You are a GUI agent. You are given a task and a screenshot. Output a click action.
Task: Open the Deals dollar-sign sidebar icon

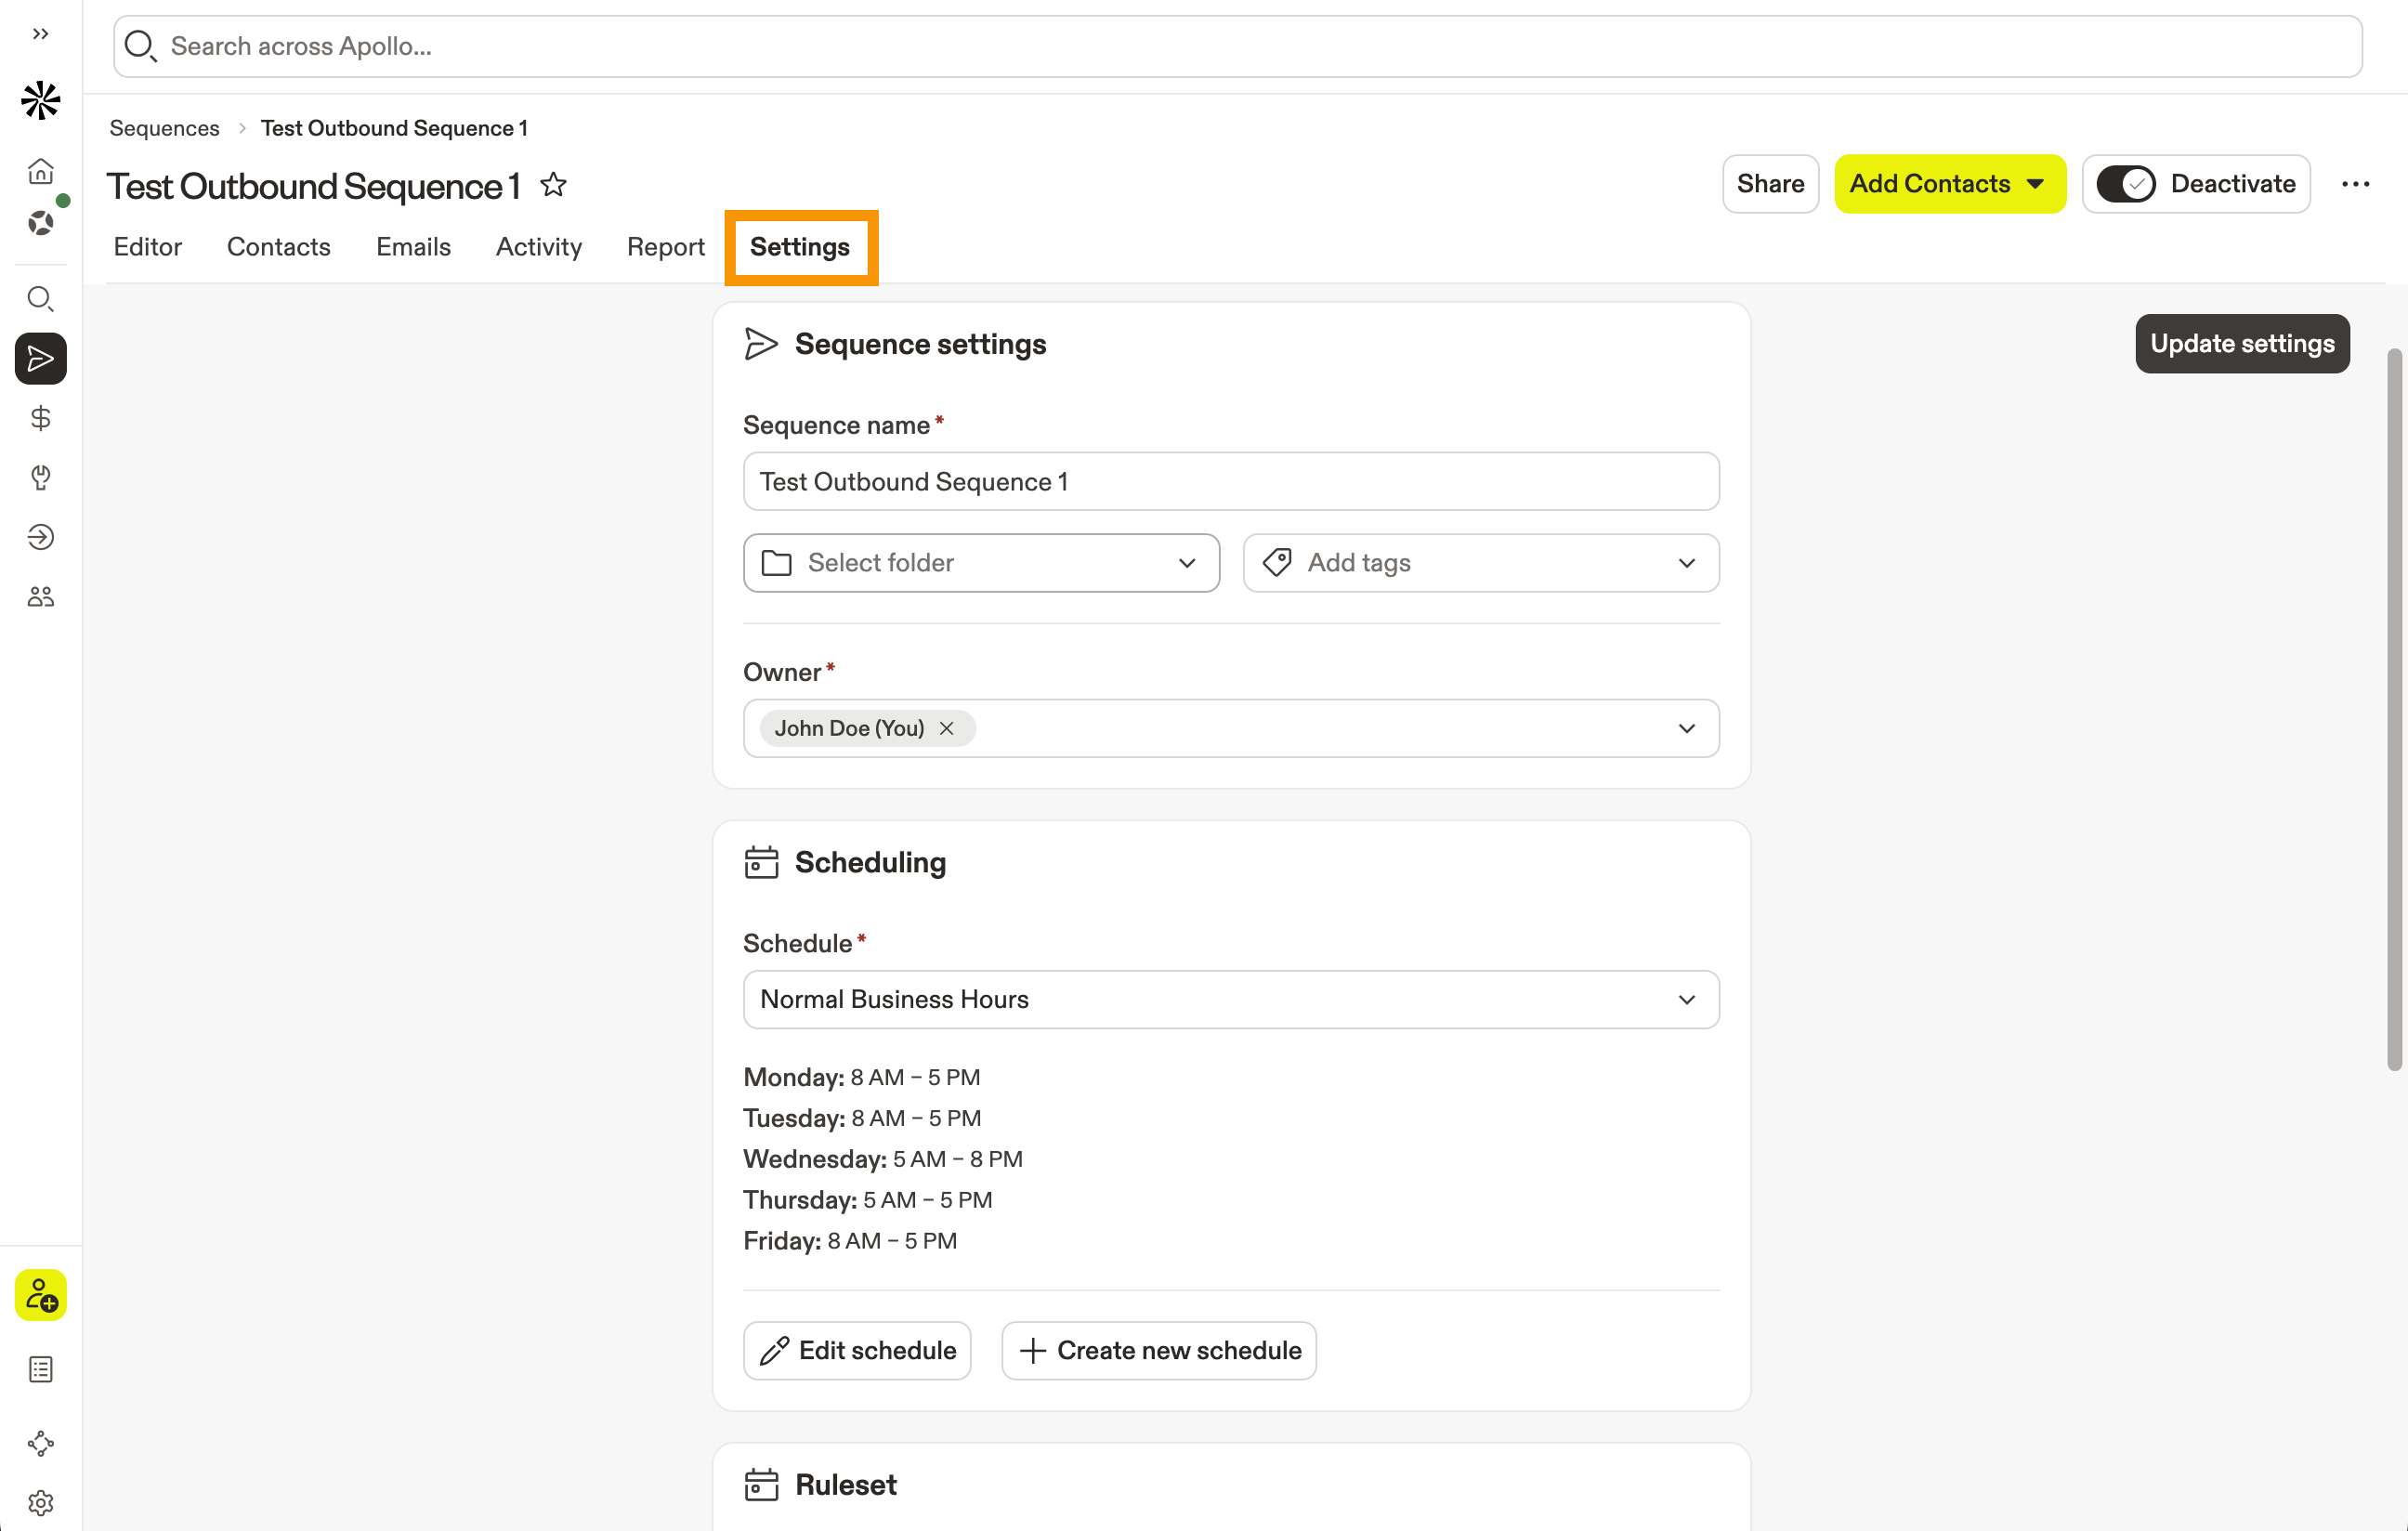pyautogui.click(x=40, y=418)
